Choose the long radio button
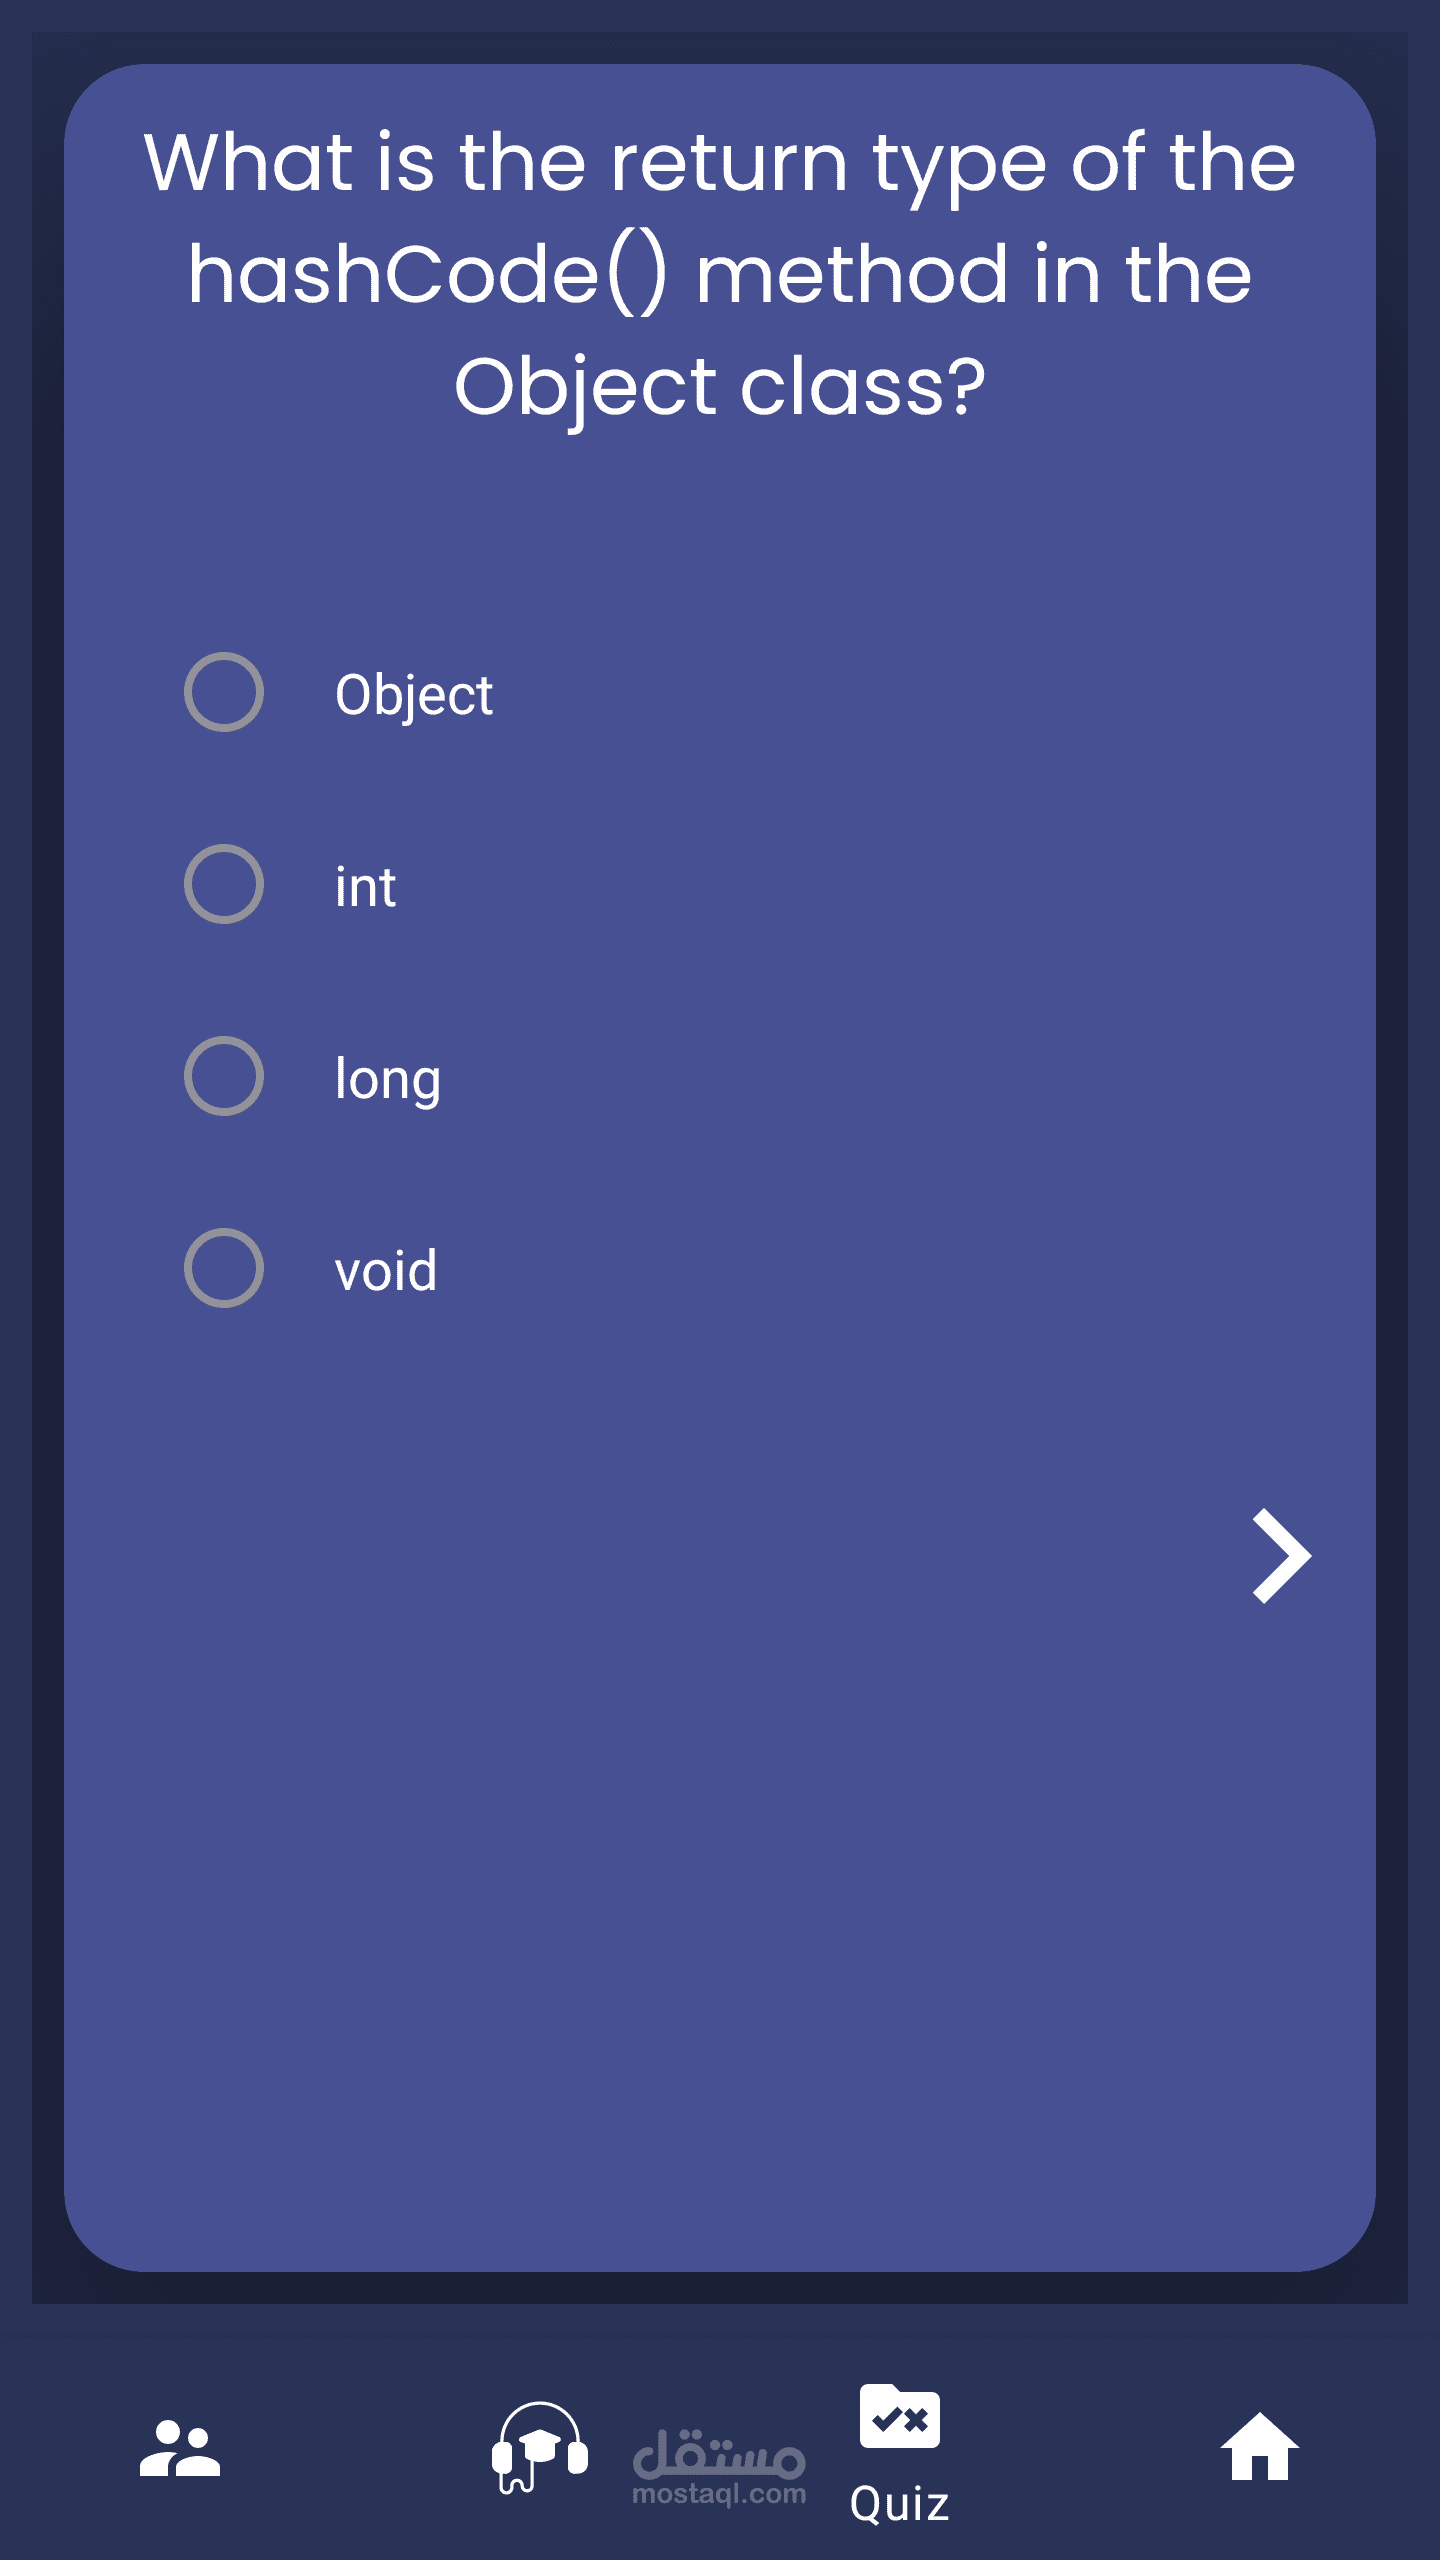This screenshot has width=1440, height=2560. (x=224, y=1076)
